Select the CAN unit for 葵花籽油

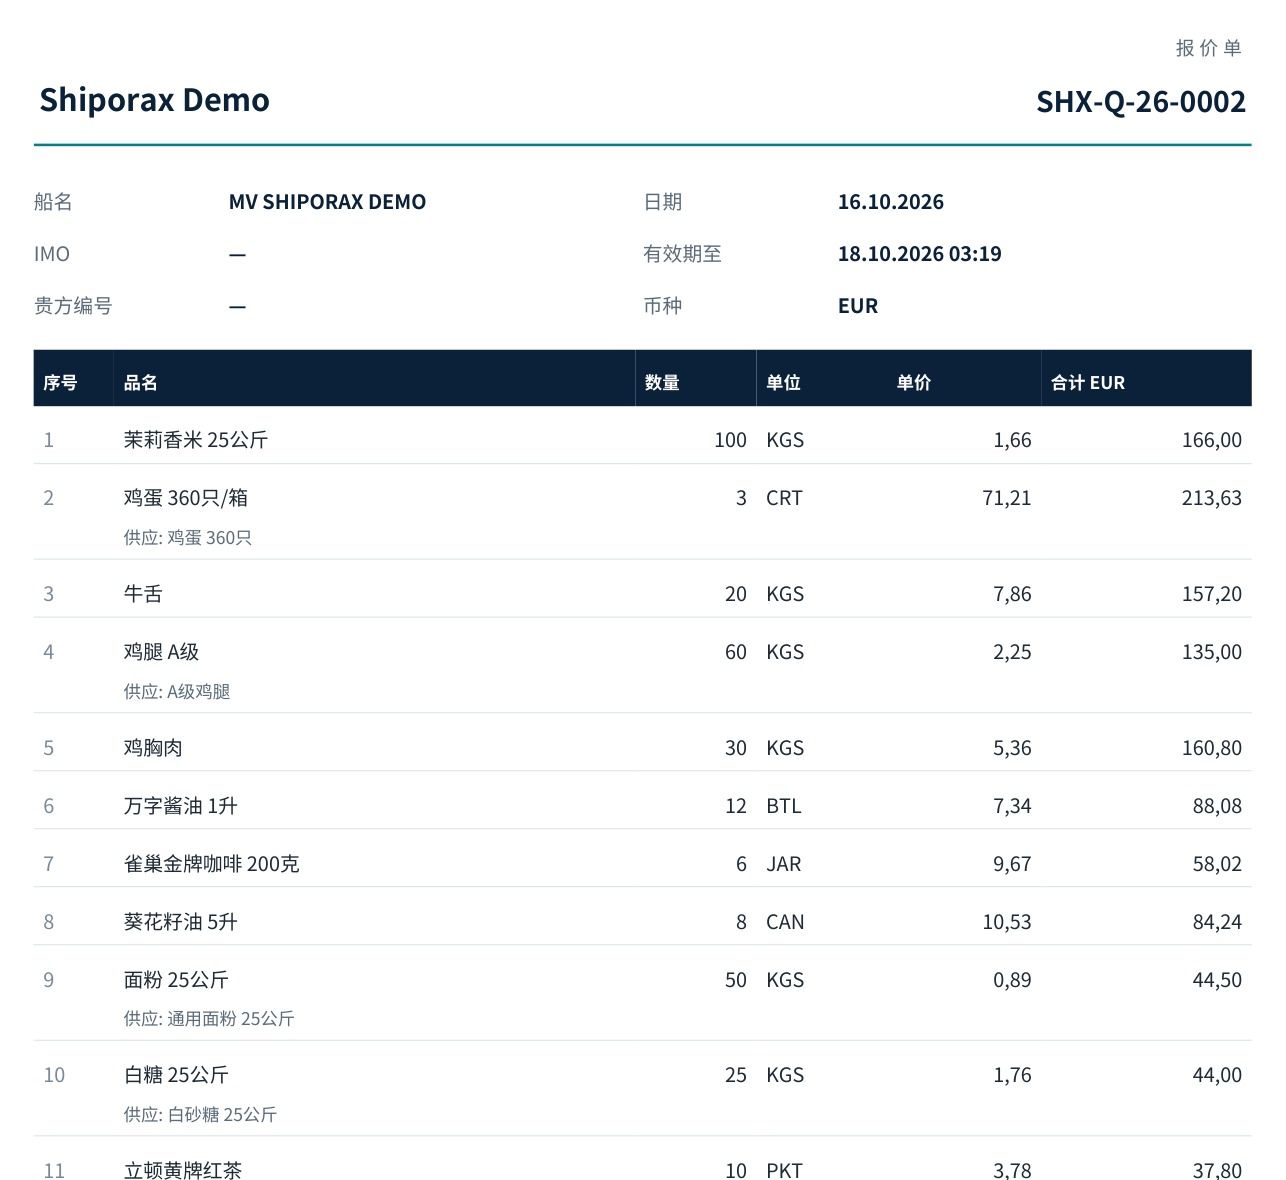click(x=785, y=922)
